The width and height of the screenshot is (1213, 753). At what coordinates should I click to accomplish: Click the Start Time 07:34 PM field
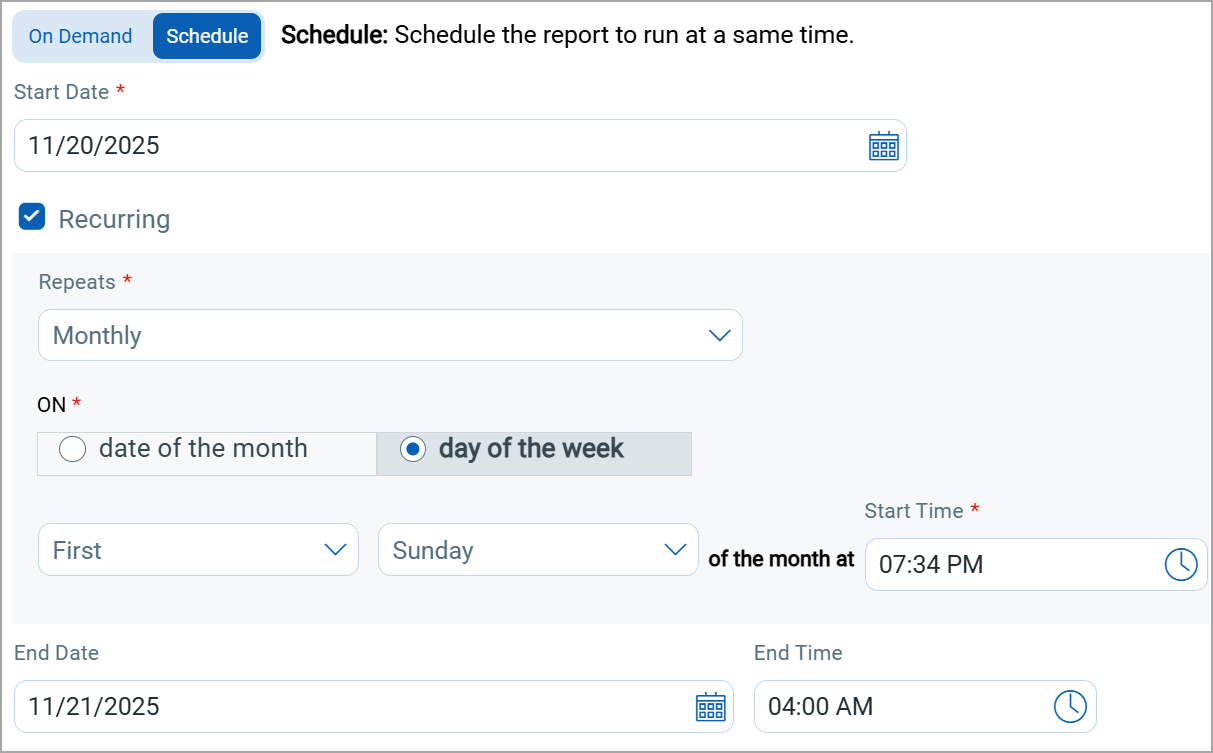coord(1010,565)
